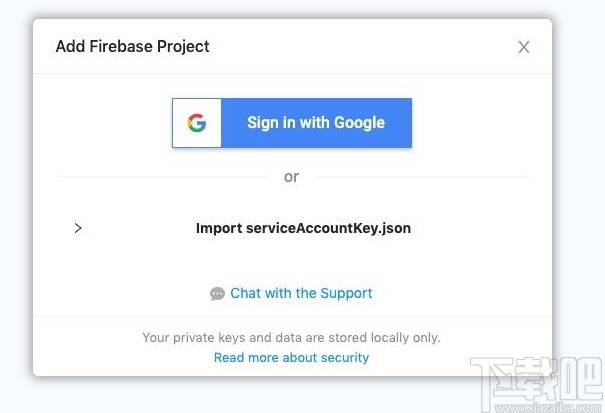Click the word Support in the chat link
Image resolution: width=605 pixels, height=413 pixels.
click(x=346, y=293)
